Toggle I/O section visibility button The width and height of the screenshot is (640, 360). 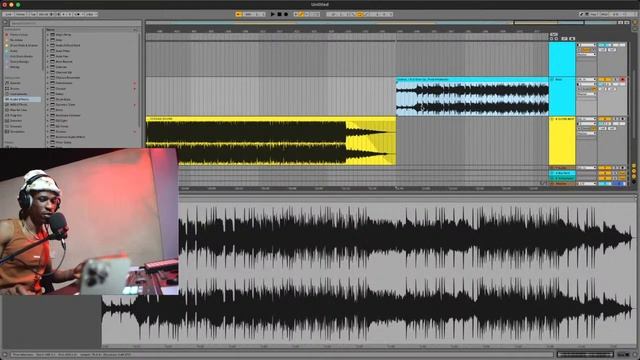pyautogui.click(x=634, y=166)
